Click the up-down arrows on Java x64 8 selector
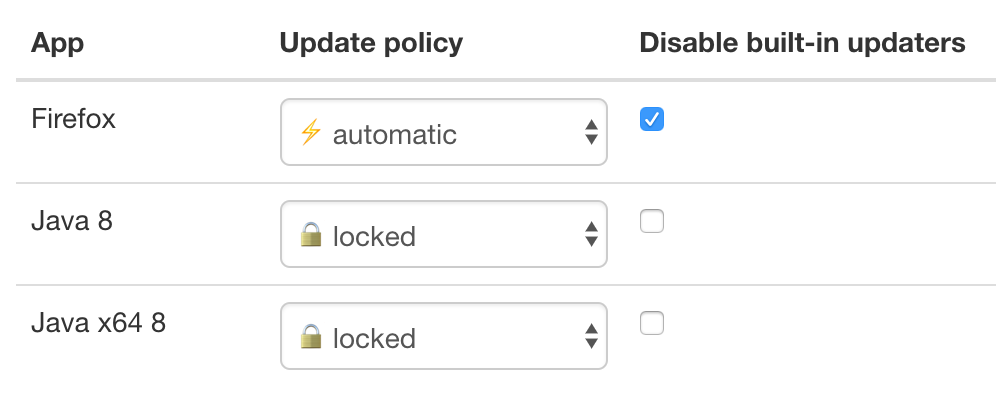This screenshot has height=404, width=996. (591, 337)
